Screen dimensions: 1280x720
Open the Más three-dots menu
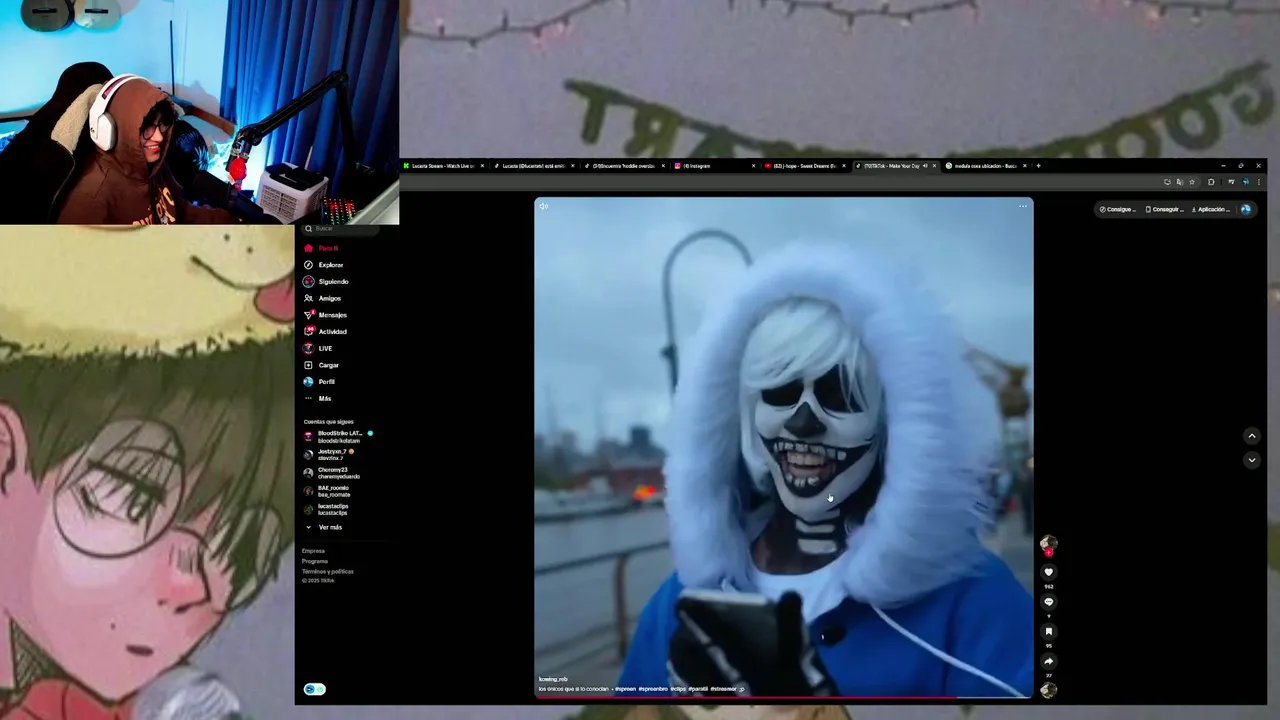pyautogui.click(x=318, y=398)
